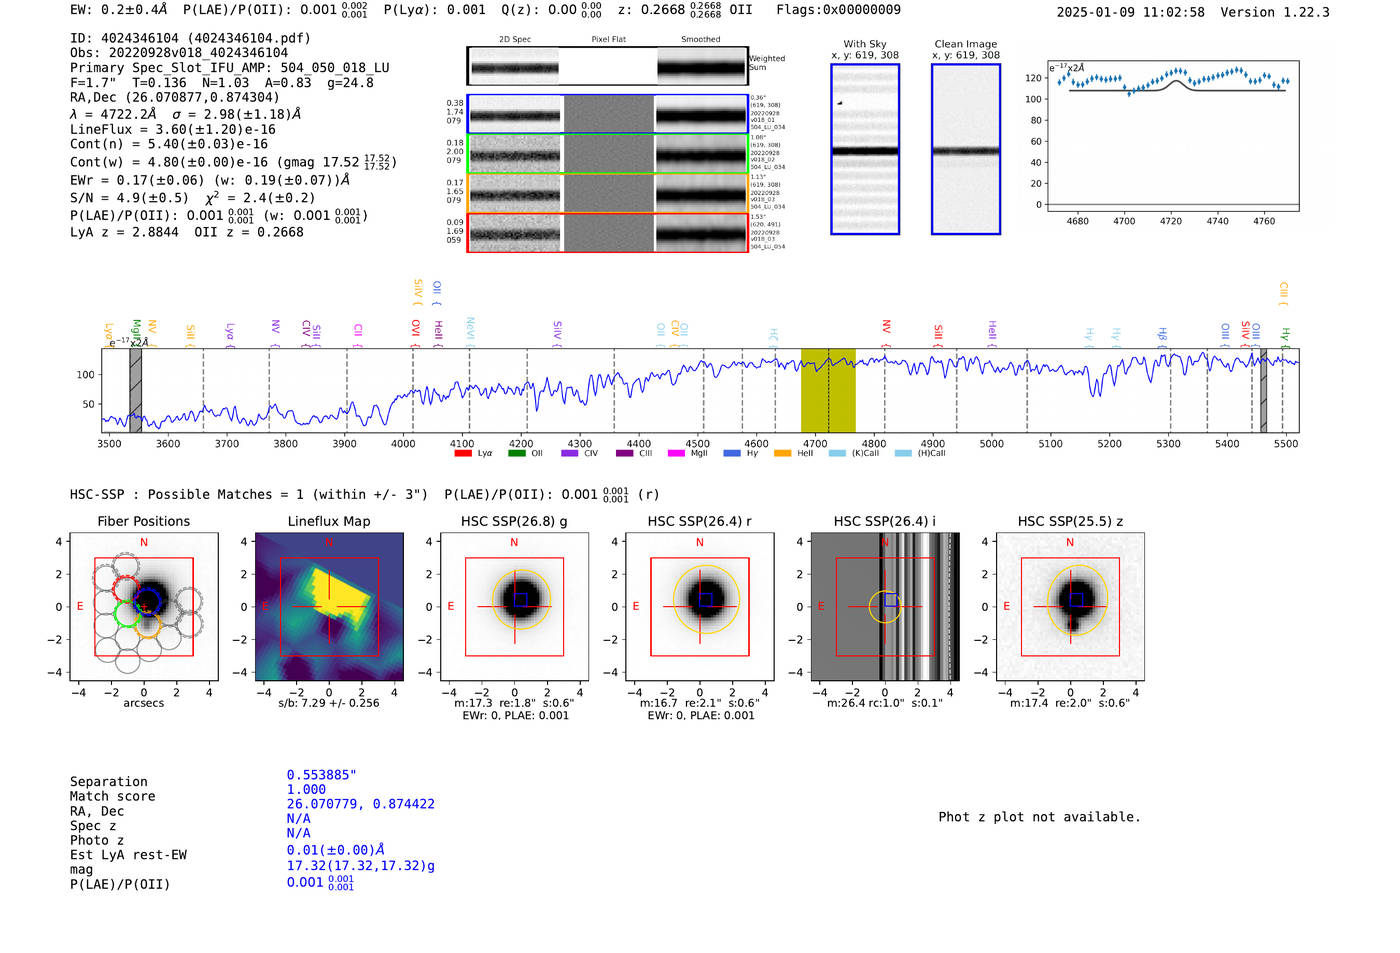Click the red NV line label above the spectrum

pyautogui.click(x=886, y=327)
